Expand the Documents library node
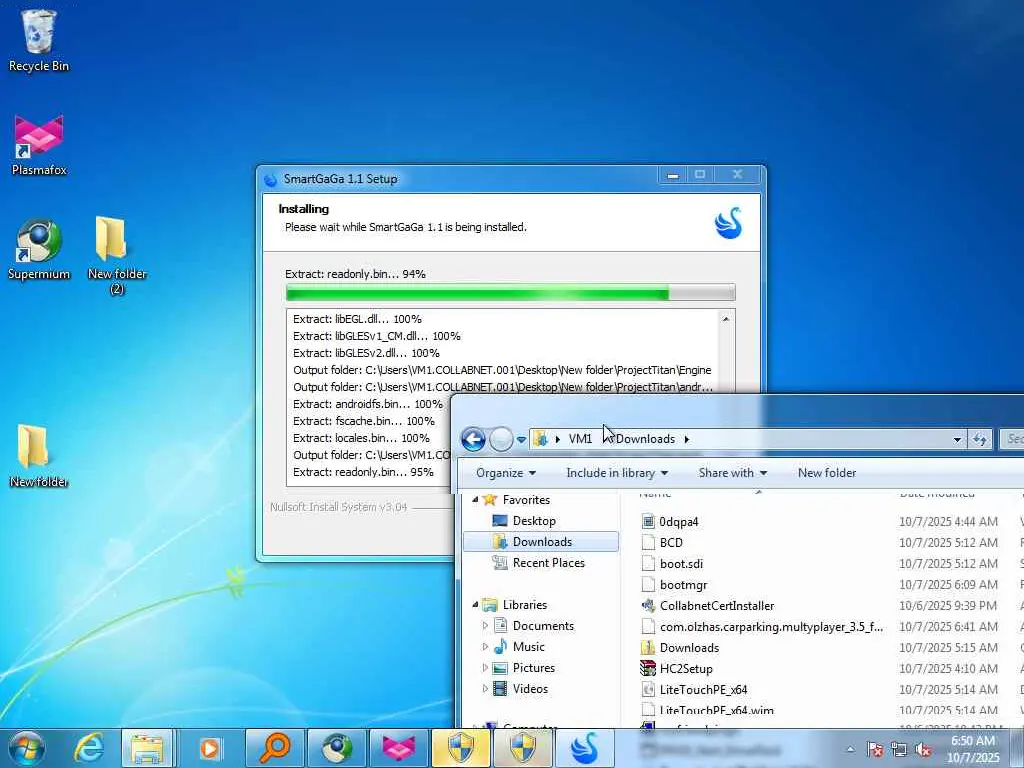Screen dimensions: 1024x768 (485, 626)
